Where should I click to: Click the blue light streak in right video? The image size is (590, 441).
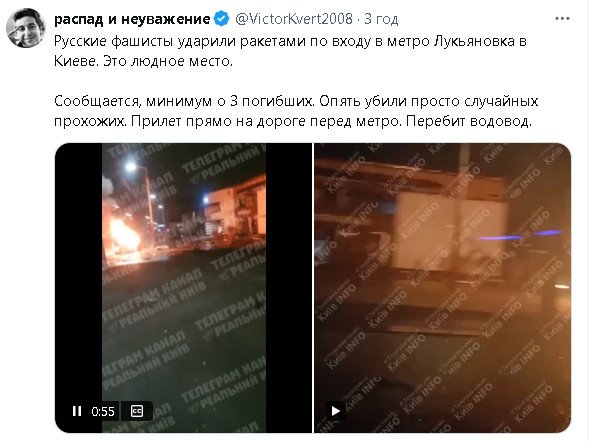(x=519, y=236)
